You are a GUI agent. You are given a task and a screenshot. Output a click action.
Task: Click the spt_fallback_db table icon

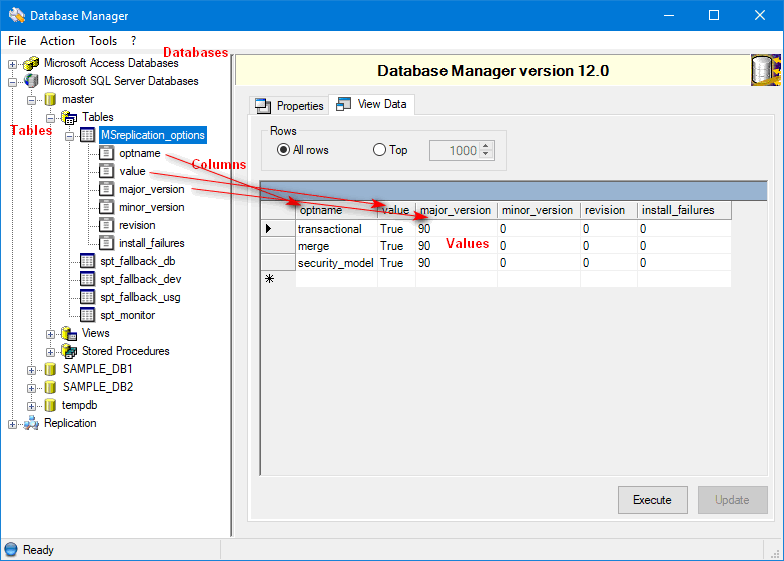tap(87, 261)
